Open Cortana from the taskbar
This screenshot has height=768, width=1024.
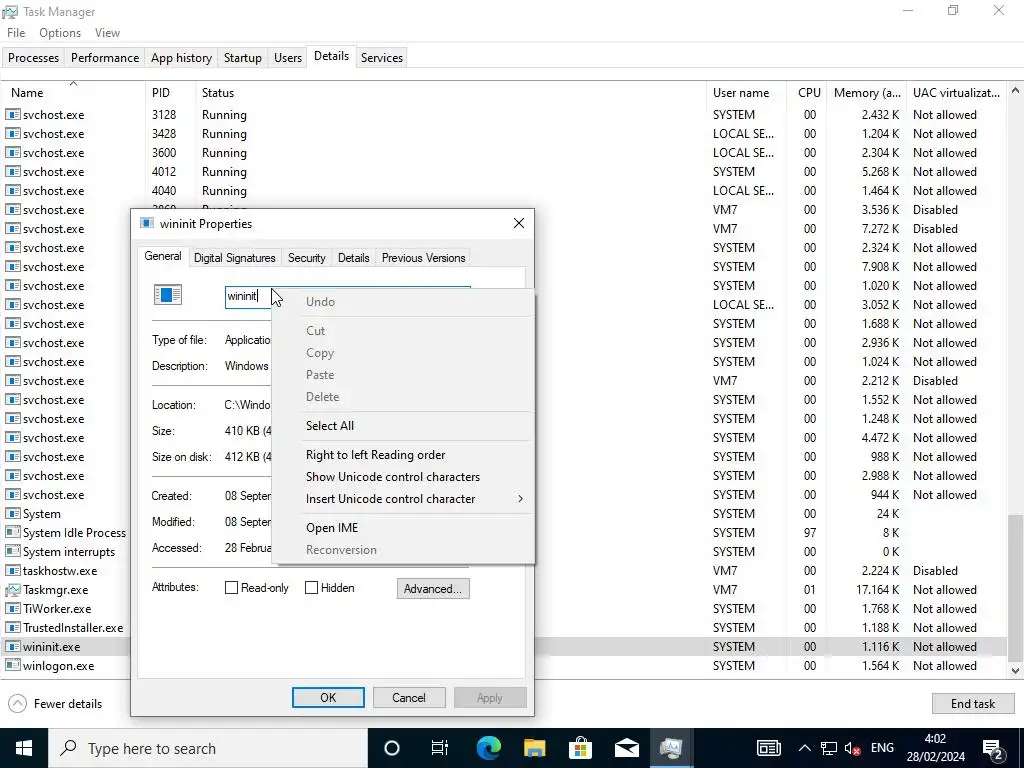pos(392,748)
